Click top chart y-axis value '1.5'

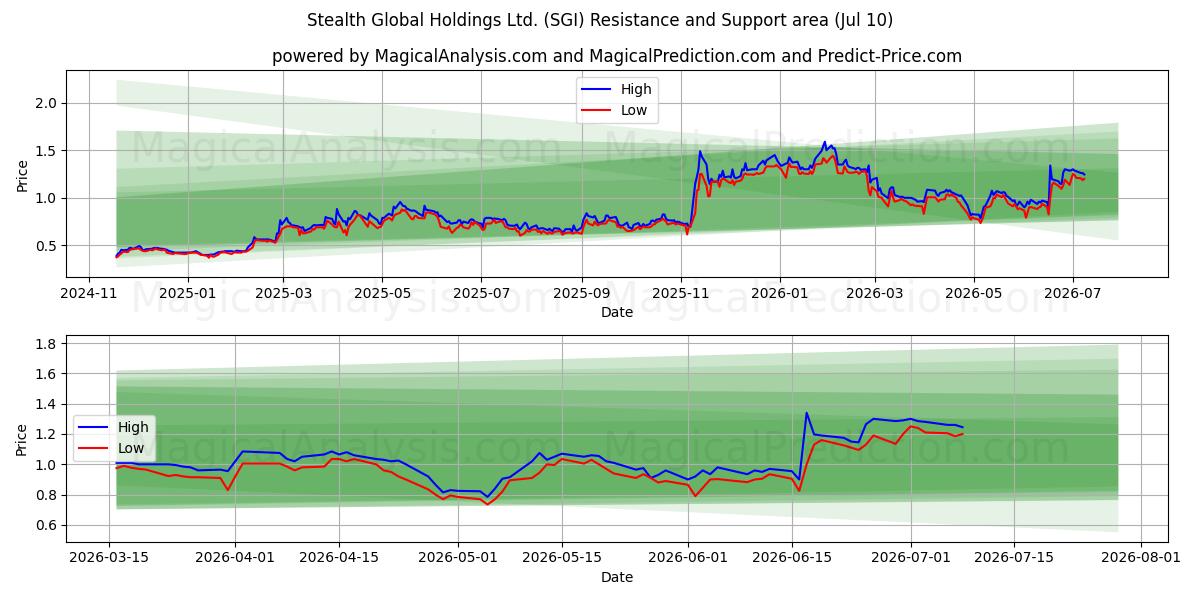point(48,151)
